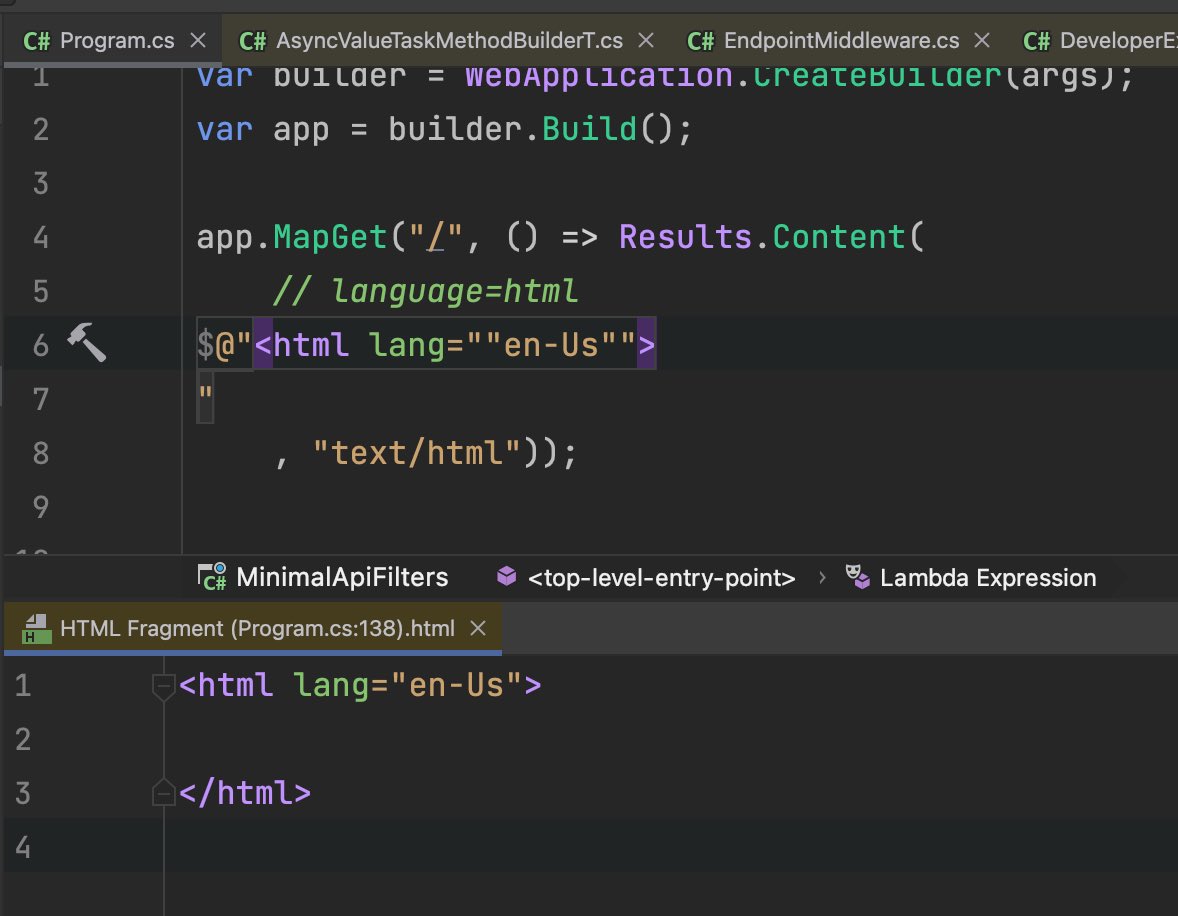Switch to the Program.cs tab
Screen dimensions: 1178x916
pos(113,41)
